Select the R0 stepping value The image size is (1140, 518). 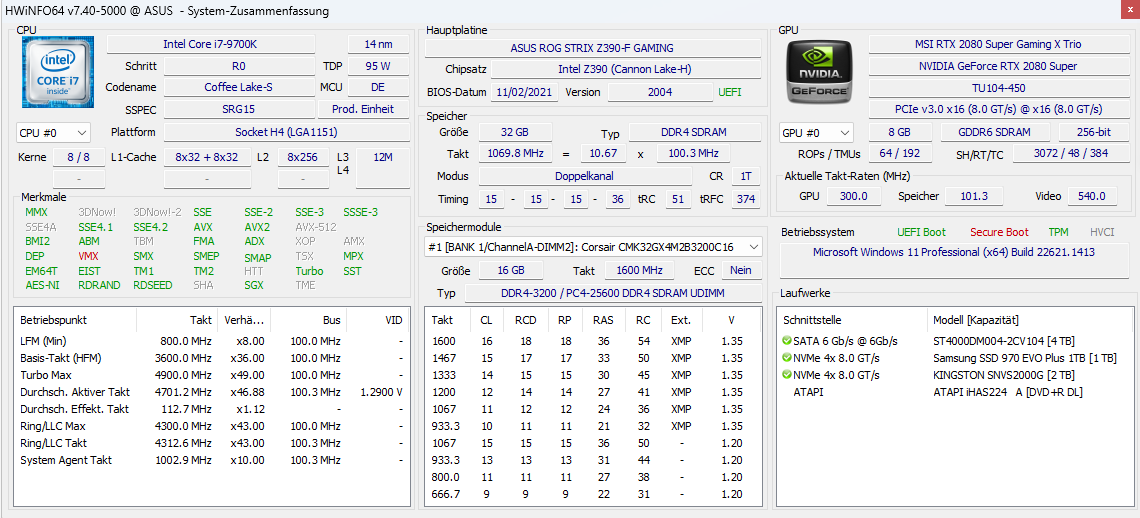(x=238, y=66)
